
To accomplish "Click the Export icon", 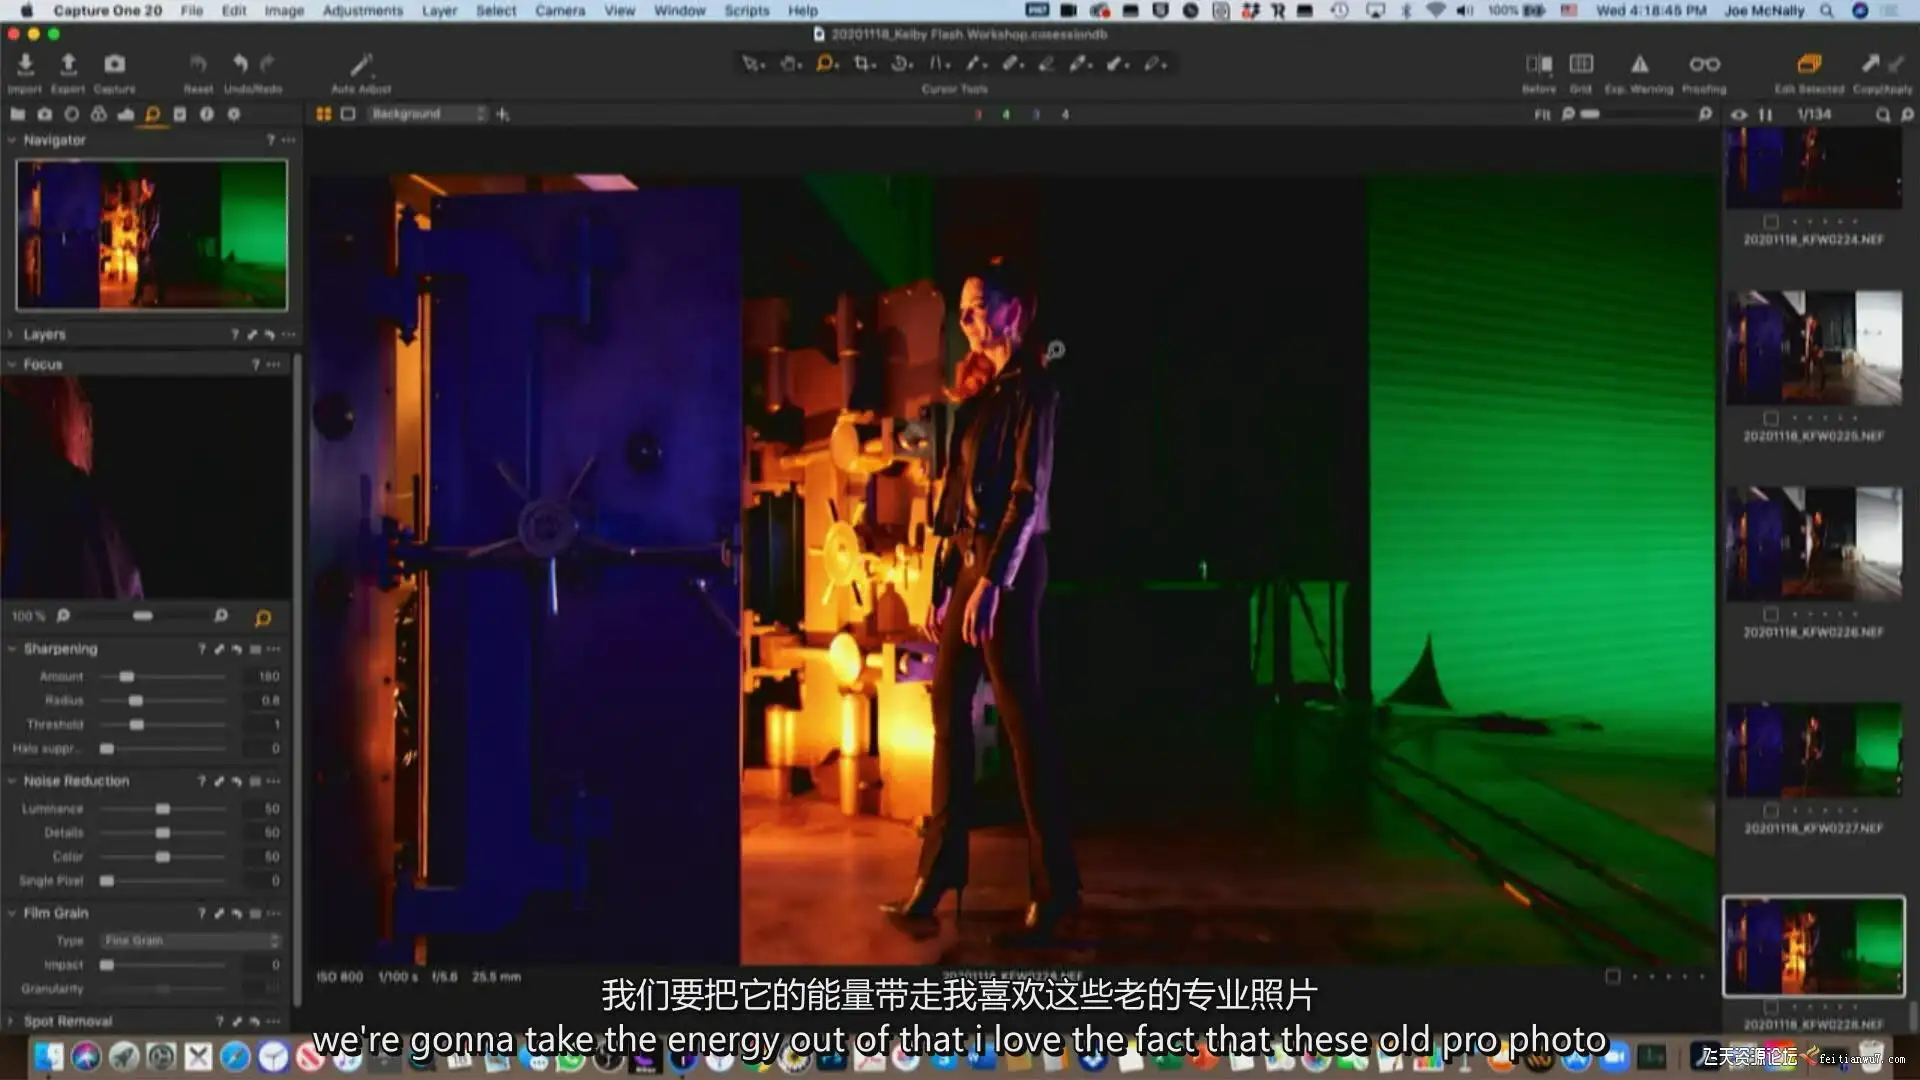I will 68,65.
